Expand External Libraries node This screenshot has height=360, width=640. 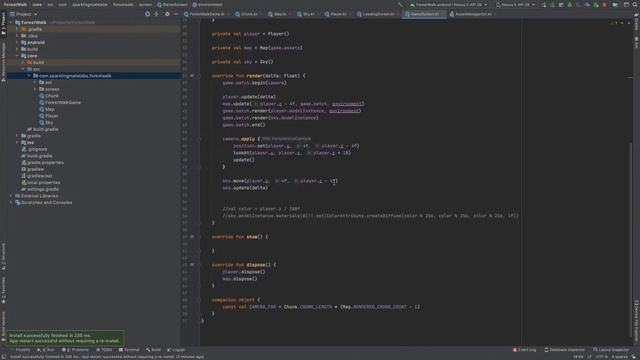(x=11, y=196)
